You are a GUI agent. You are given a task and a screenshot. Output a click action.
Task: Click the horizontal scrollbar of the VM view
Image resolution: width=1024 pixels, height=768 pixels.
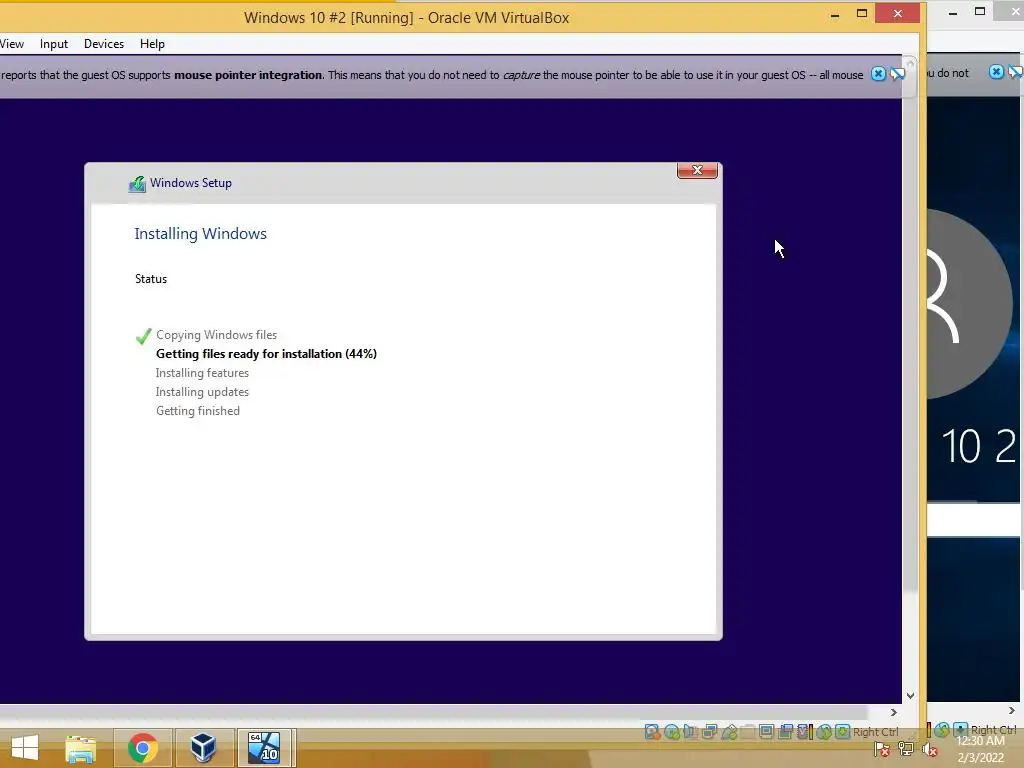pos(434,712)
